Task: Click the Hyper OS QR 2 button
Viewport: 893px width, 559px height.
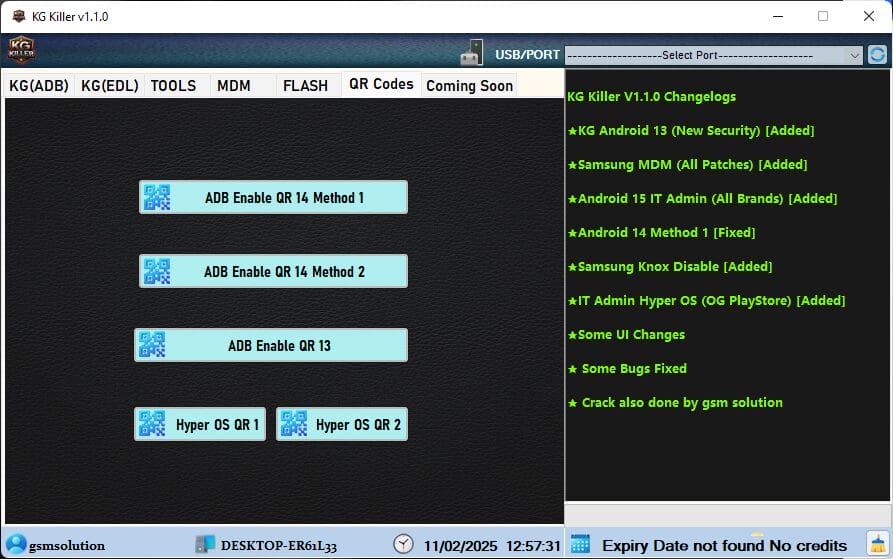Action: pos(342,424)
